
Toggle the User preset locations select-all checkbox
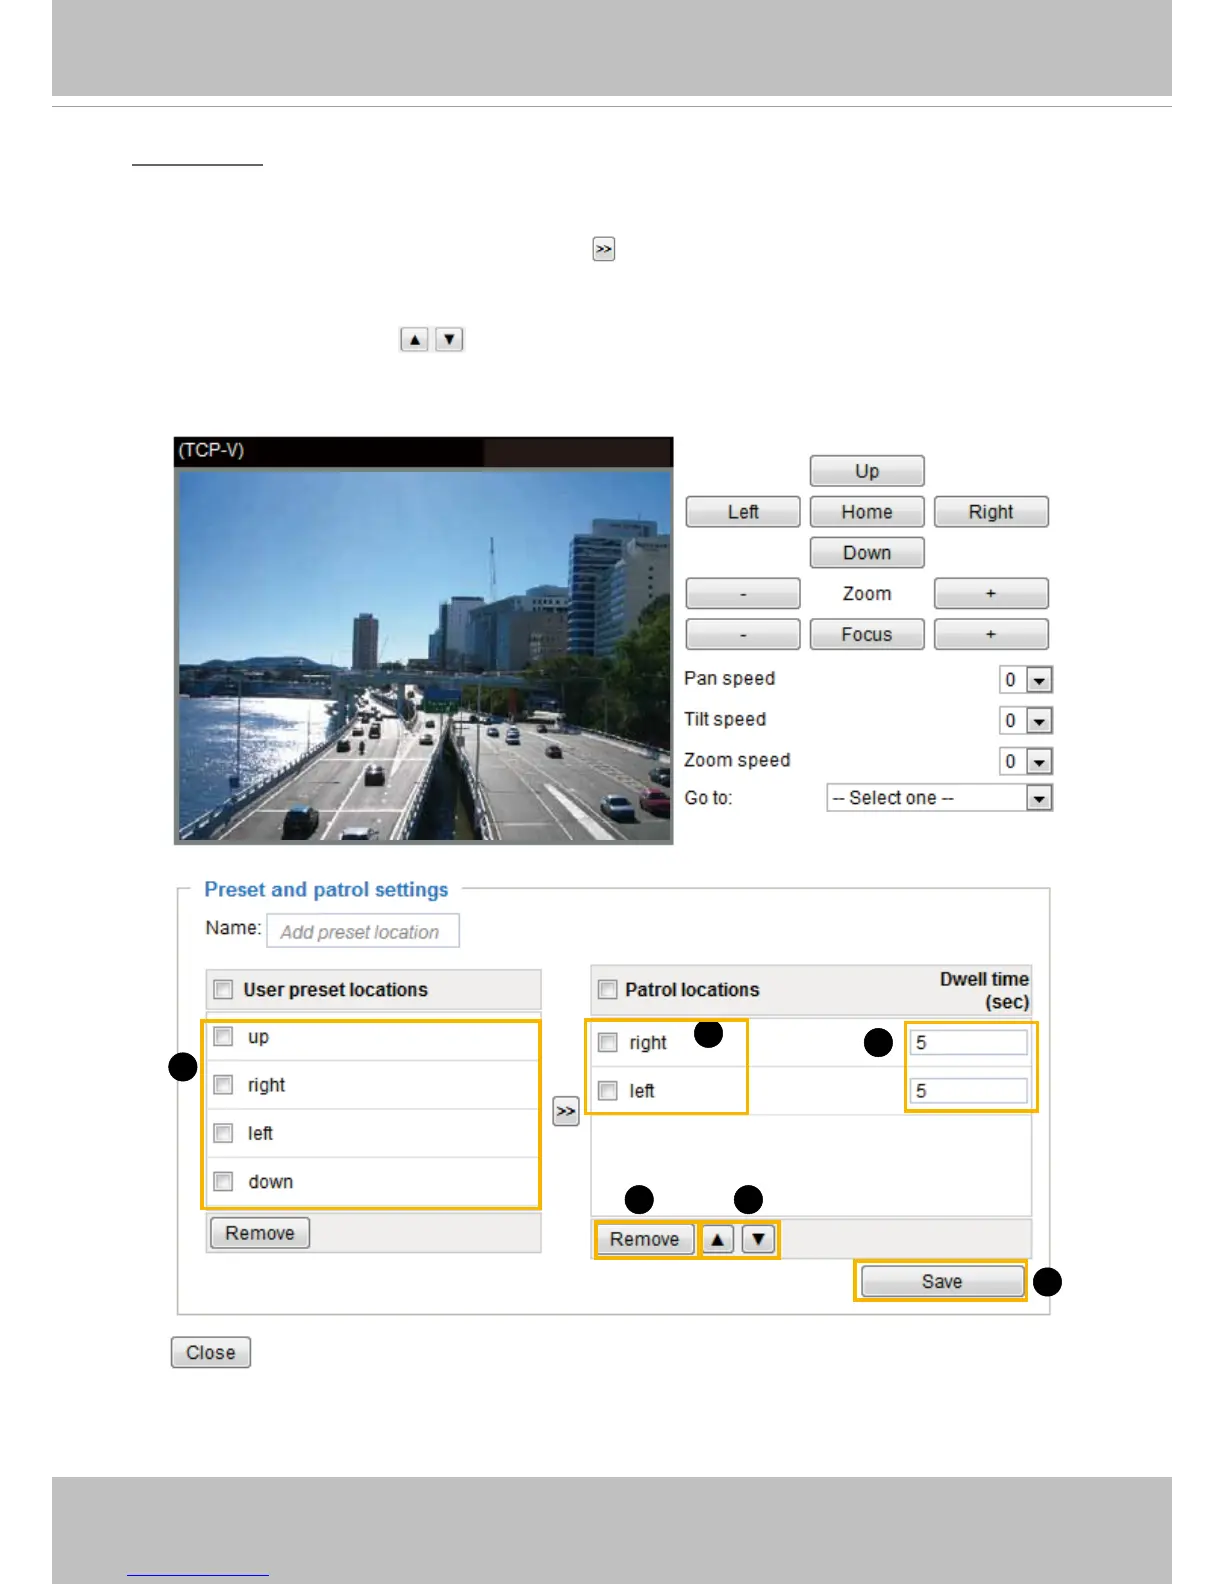[x=223, y=990]
